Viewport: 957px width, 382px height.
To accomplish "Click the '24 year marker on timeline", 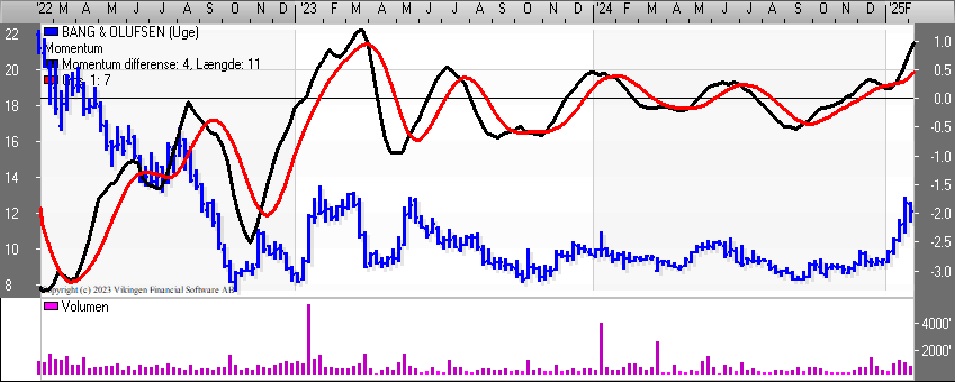I will (604, 9).
